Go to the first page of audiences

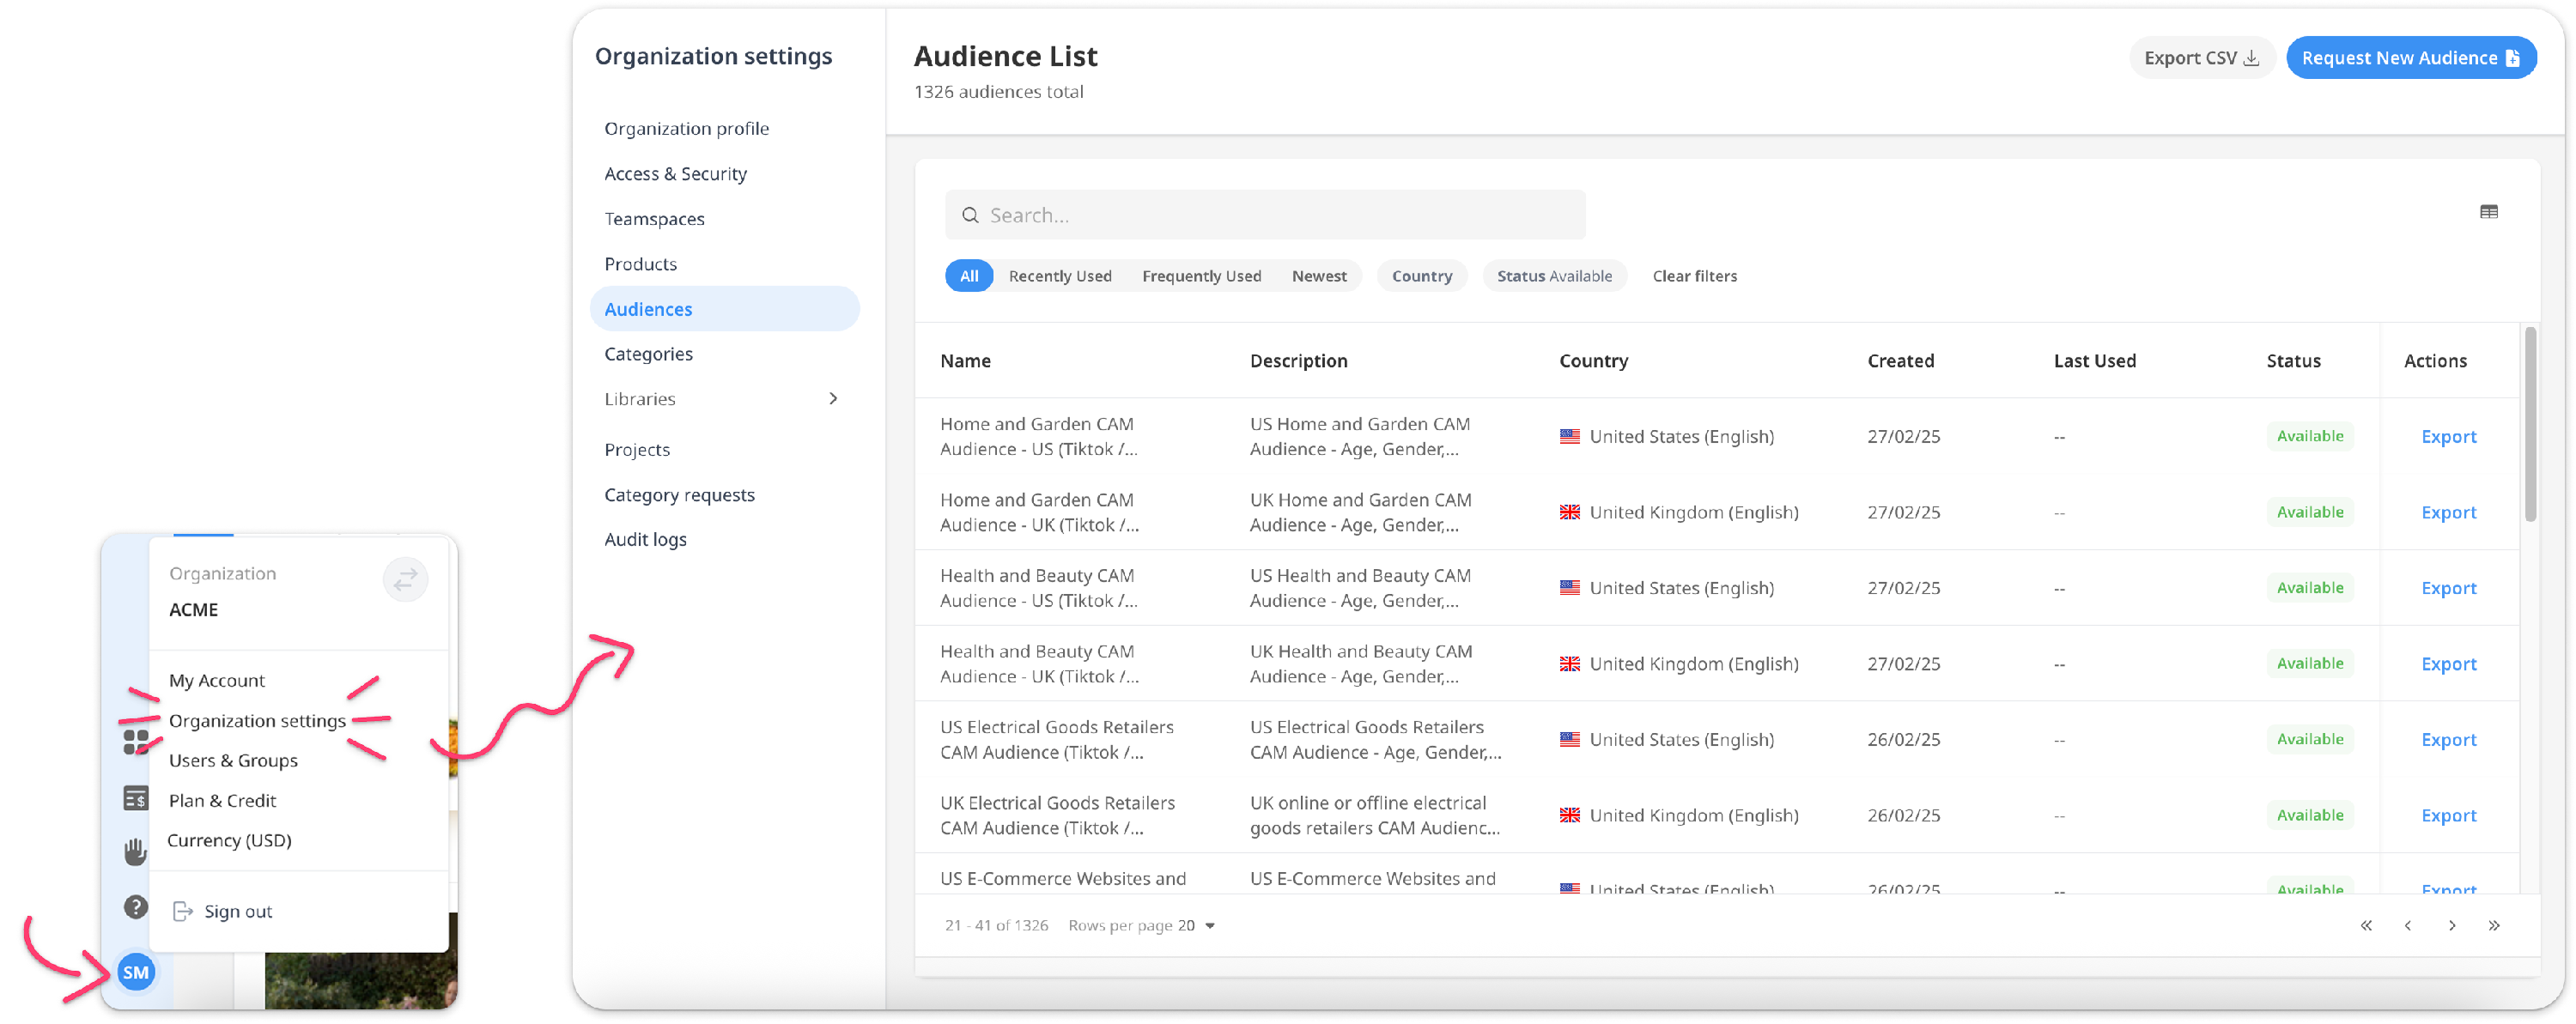(x=2365, y=925)
